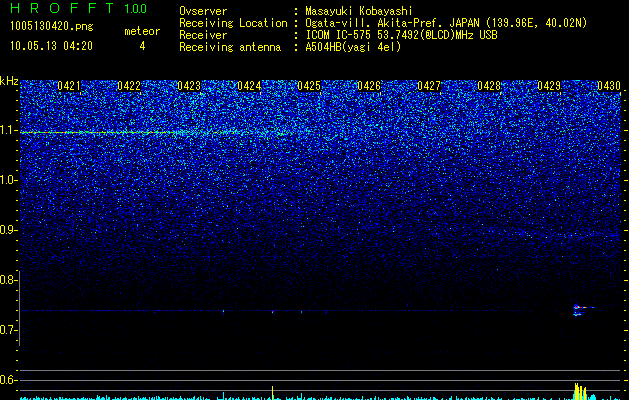Click observer name Masayuki Kobayashi
Image resolution: width=629 pixels, height=400 pixels.
359,11
